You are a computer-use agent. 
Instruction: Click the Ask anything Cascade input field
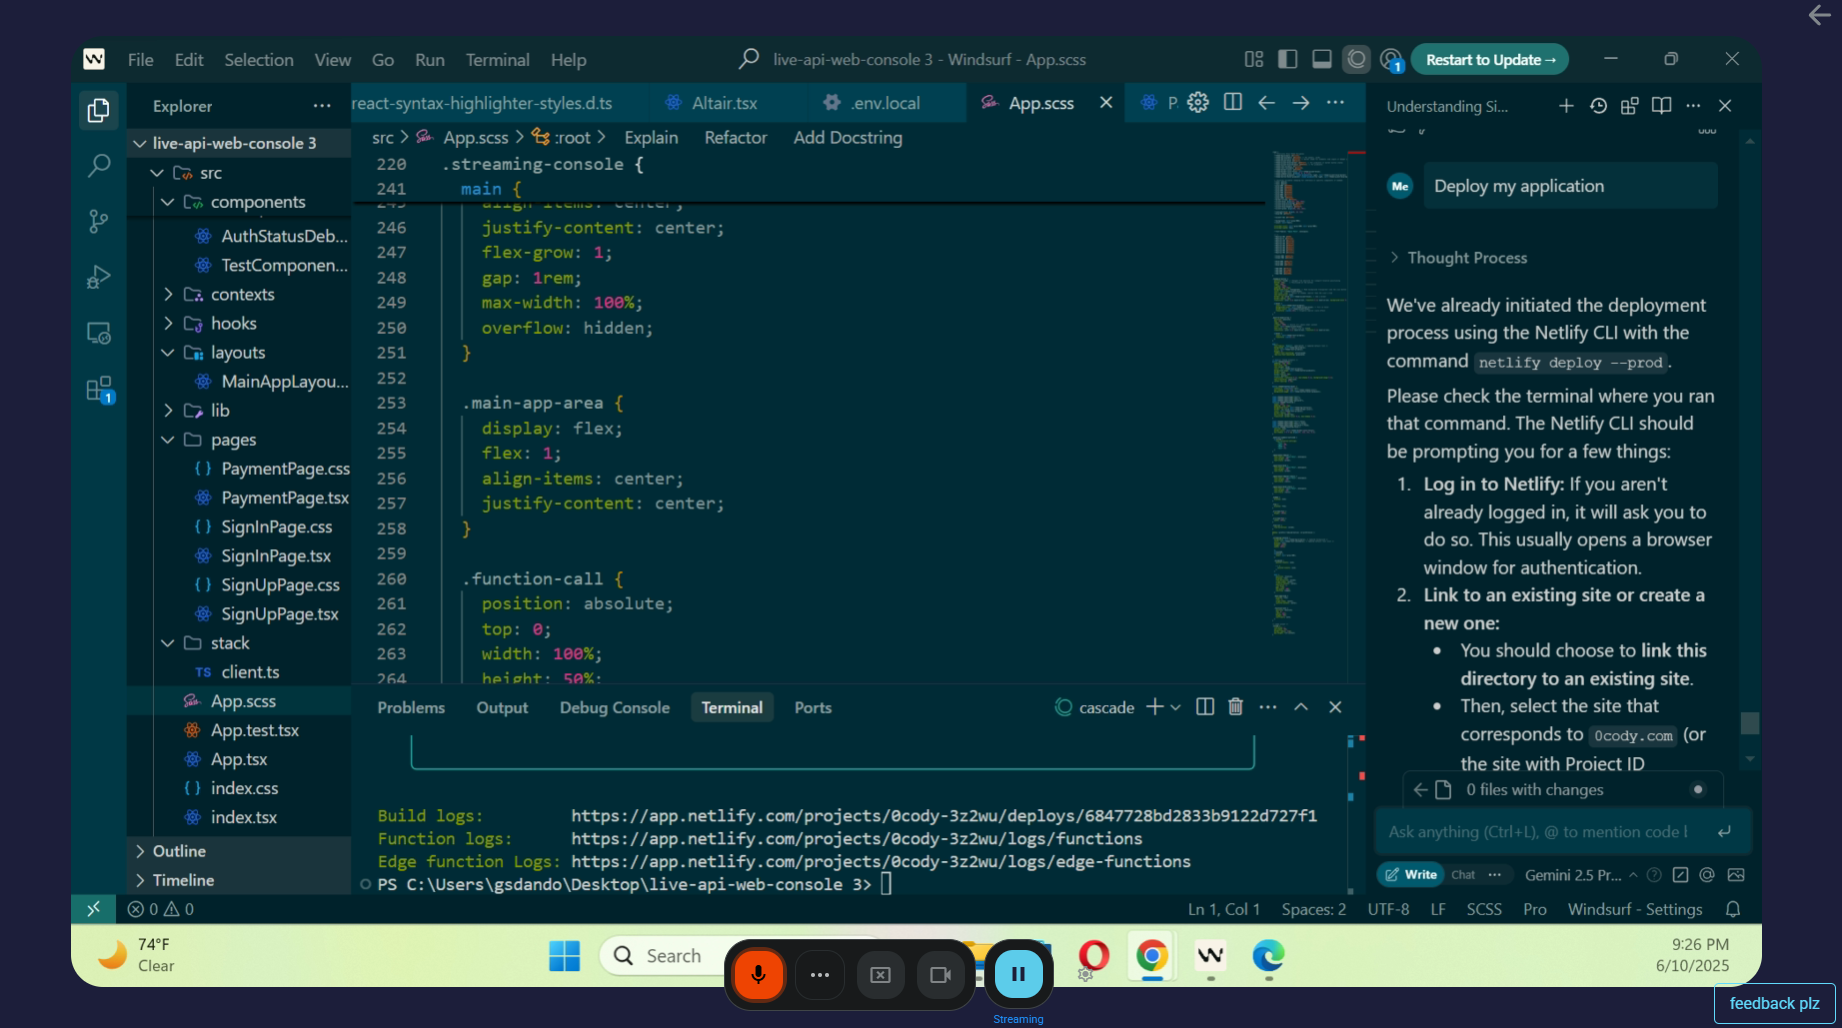(1540, 832)
